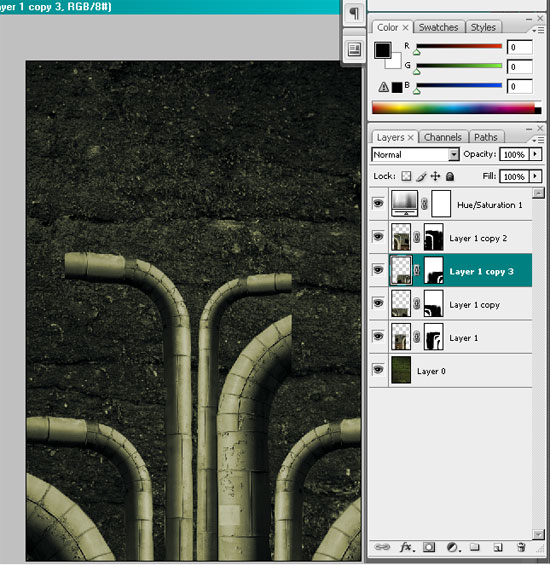Viewport: 550px width, 565px height.
Task: Click the Layers panel scroll-down arrow
Action: [538, 534]
